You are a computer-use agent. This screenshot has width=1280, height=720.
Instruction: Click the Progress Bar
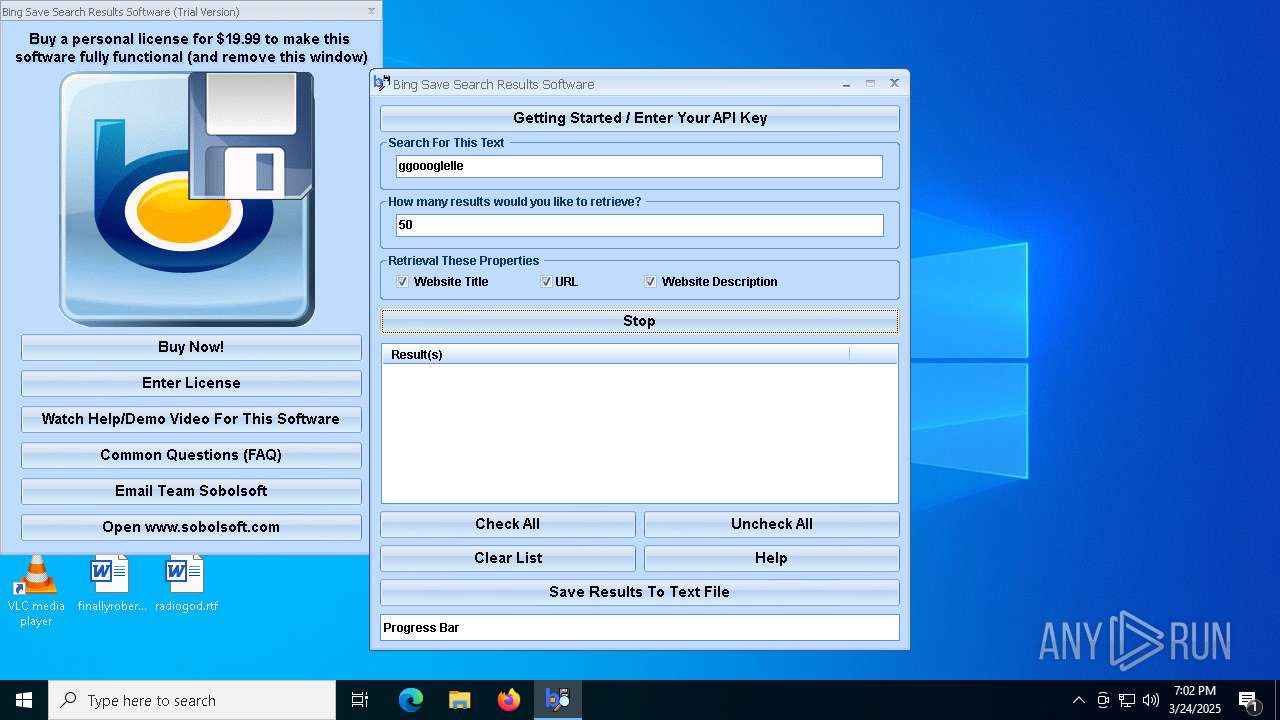(640, 628)
